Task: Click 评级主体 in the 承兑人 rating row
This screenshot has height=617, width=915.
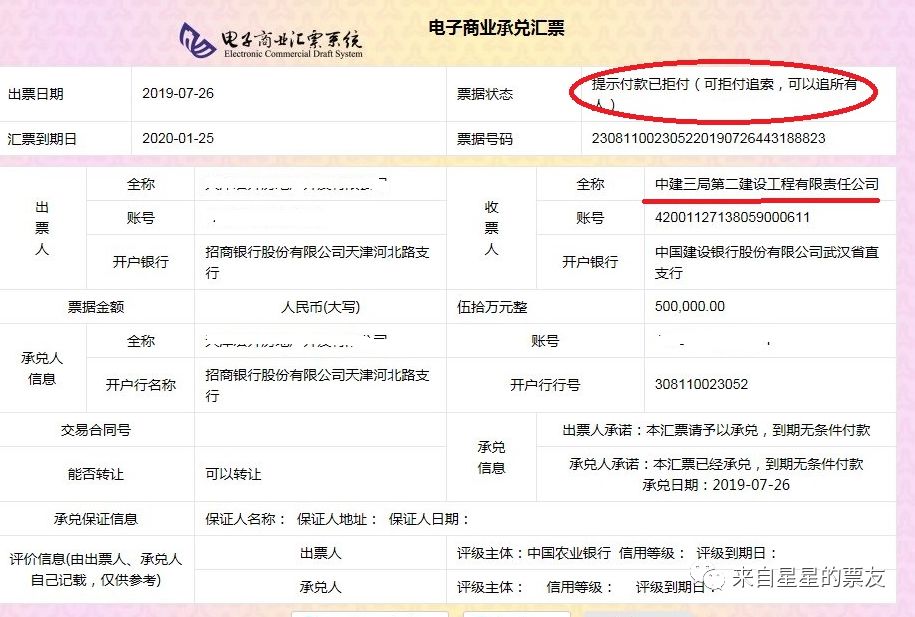Action: 490,587
